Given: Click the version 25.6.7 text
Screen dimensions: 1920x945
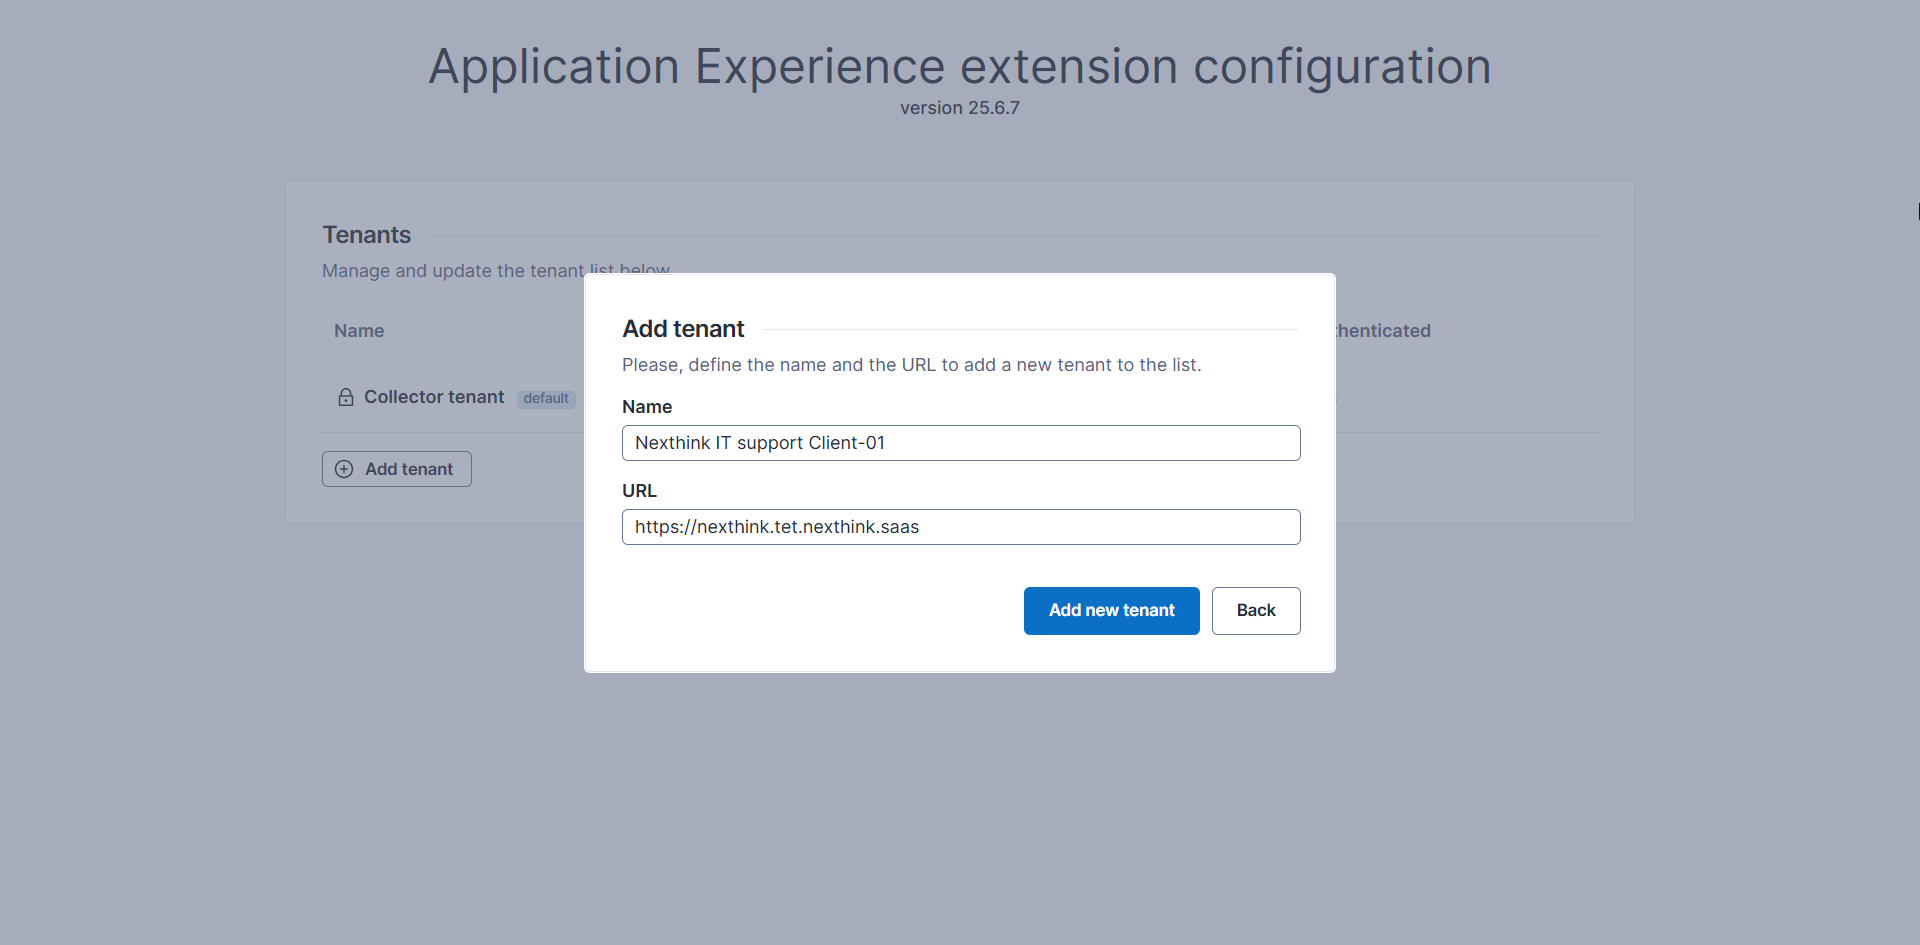Looking at the screenshot, I should [x=959, y=108].
